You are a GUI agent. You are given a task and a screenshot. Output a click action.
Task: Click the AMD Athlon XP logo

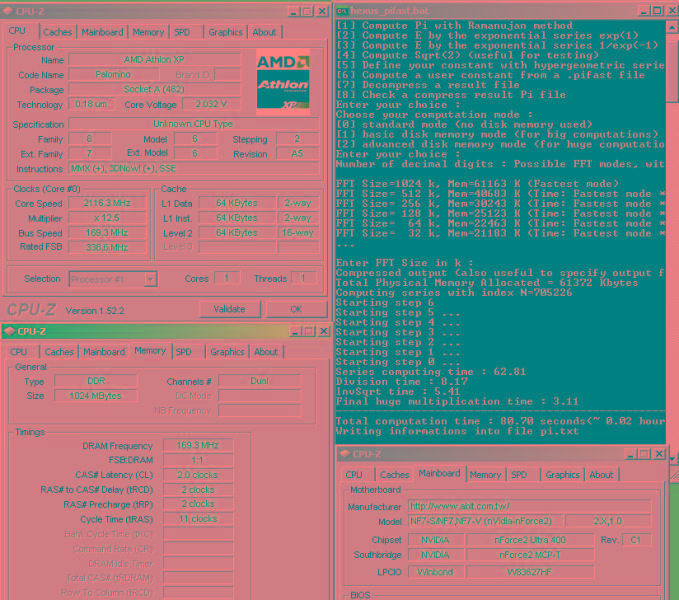point(283,82)
